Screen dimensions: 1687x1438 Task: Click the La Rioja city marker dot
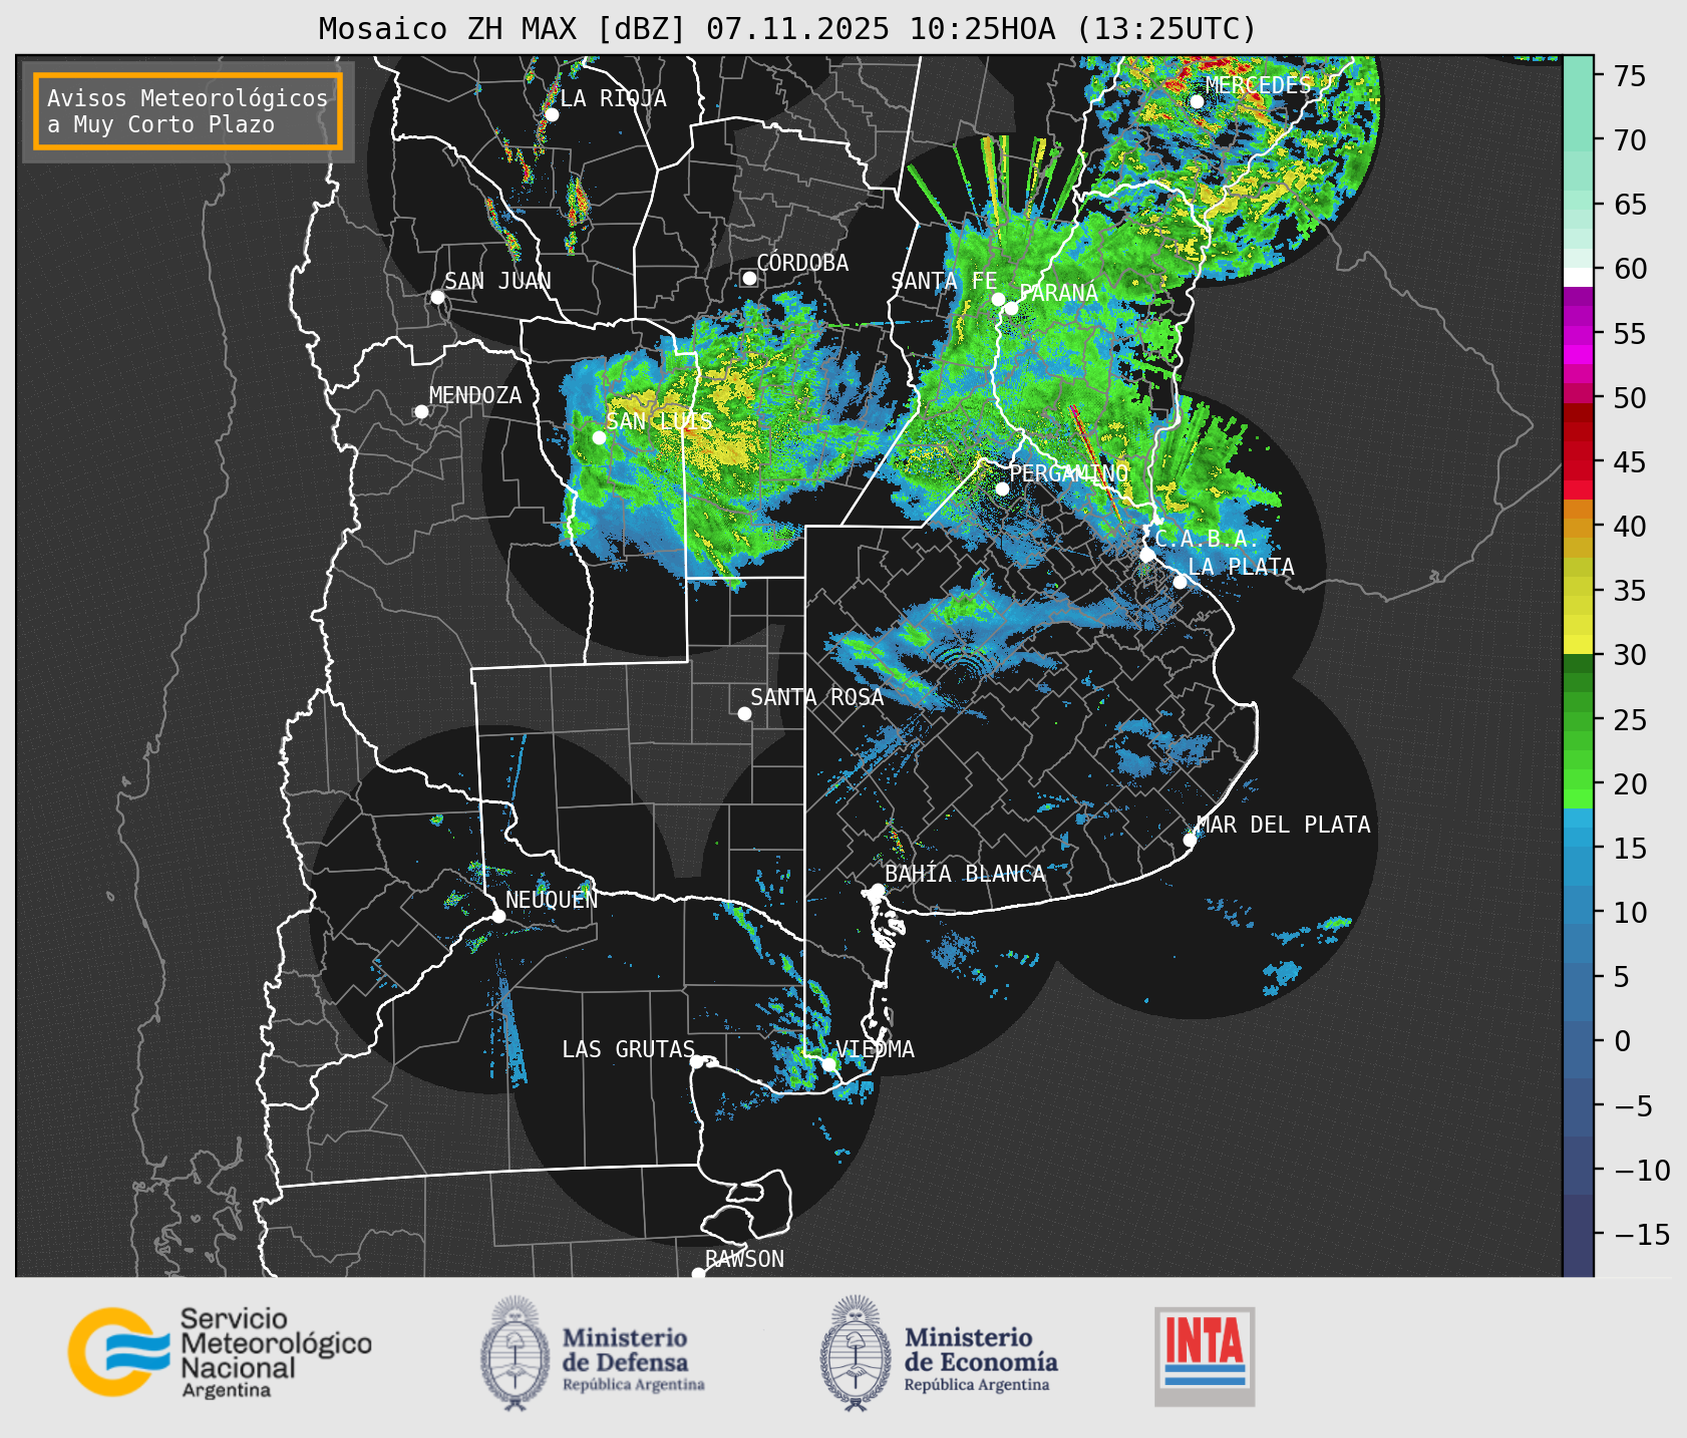click(x=551, y=115)
